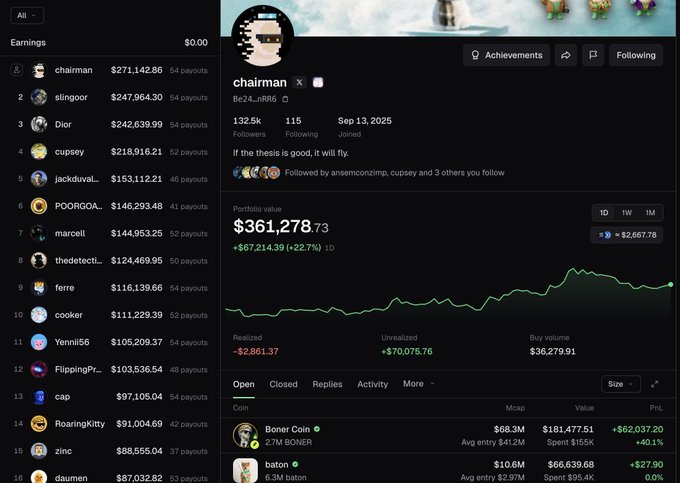Toggle the Following button

[x=636, y=55]
